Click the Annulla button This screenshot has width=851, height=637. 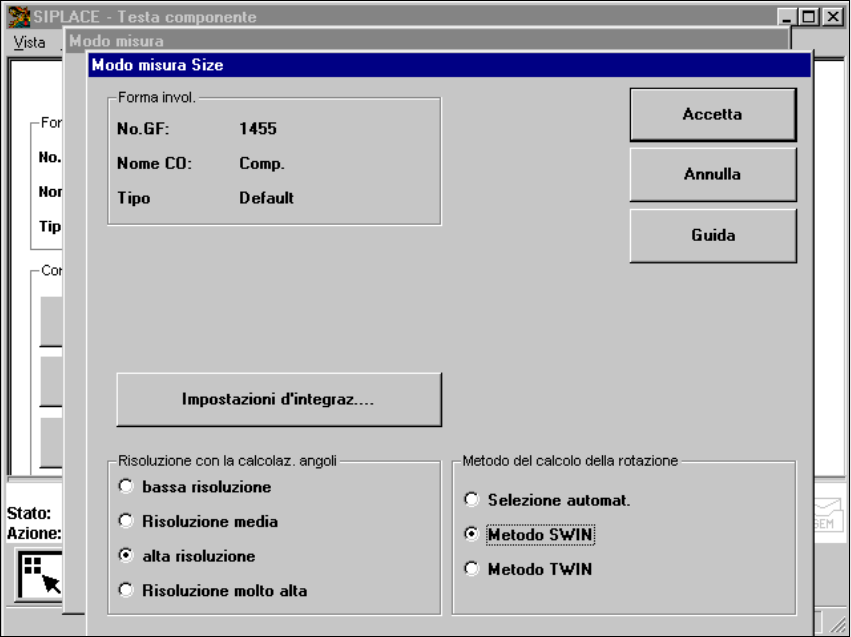coord(713,174)
